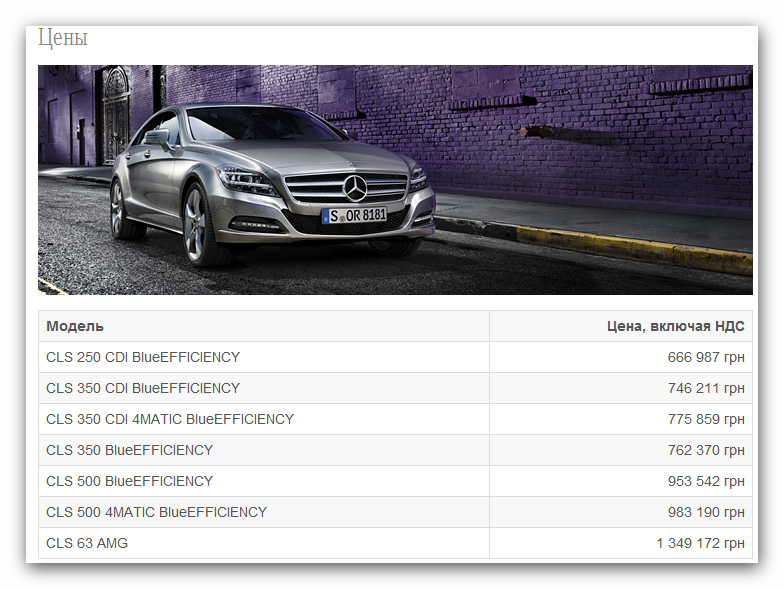The image size is (784, 589).
Task: Click the 1 349 172 грн price
Action: coord(700,543)
